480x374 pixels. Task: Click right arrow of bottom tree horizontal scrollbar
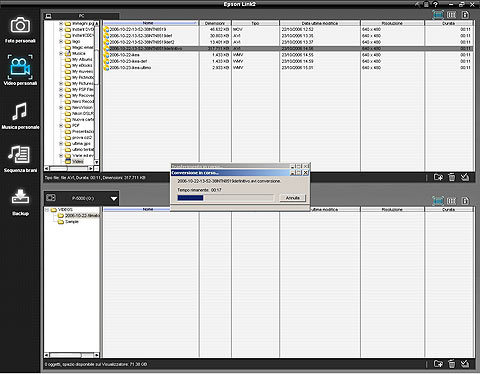click(97, 355)
